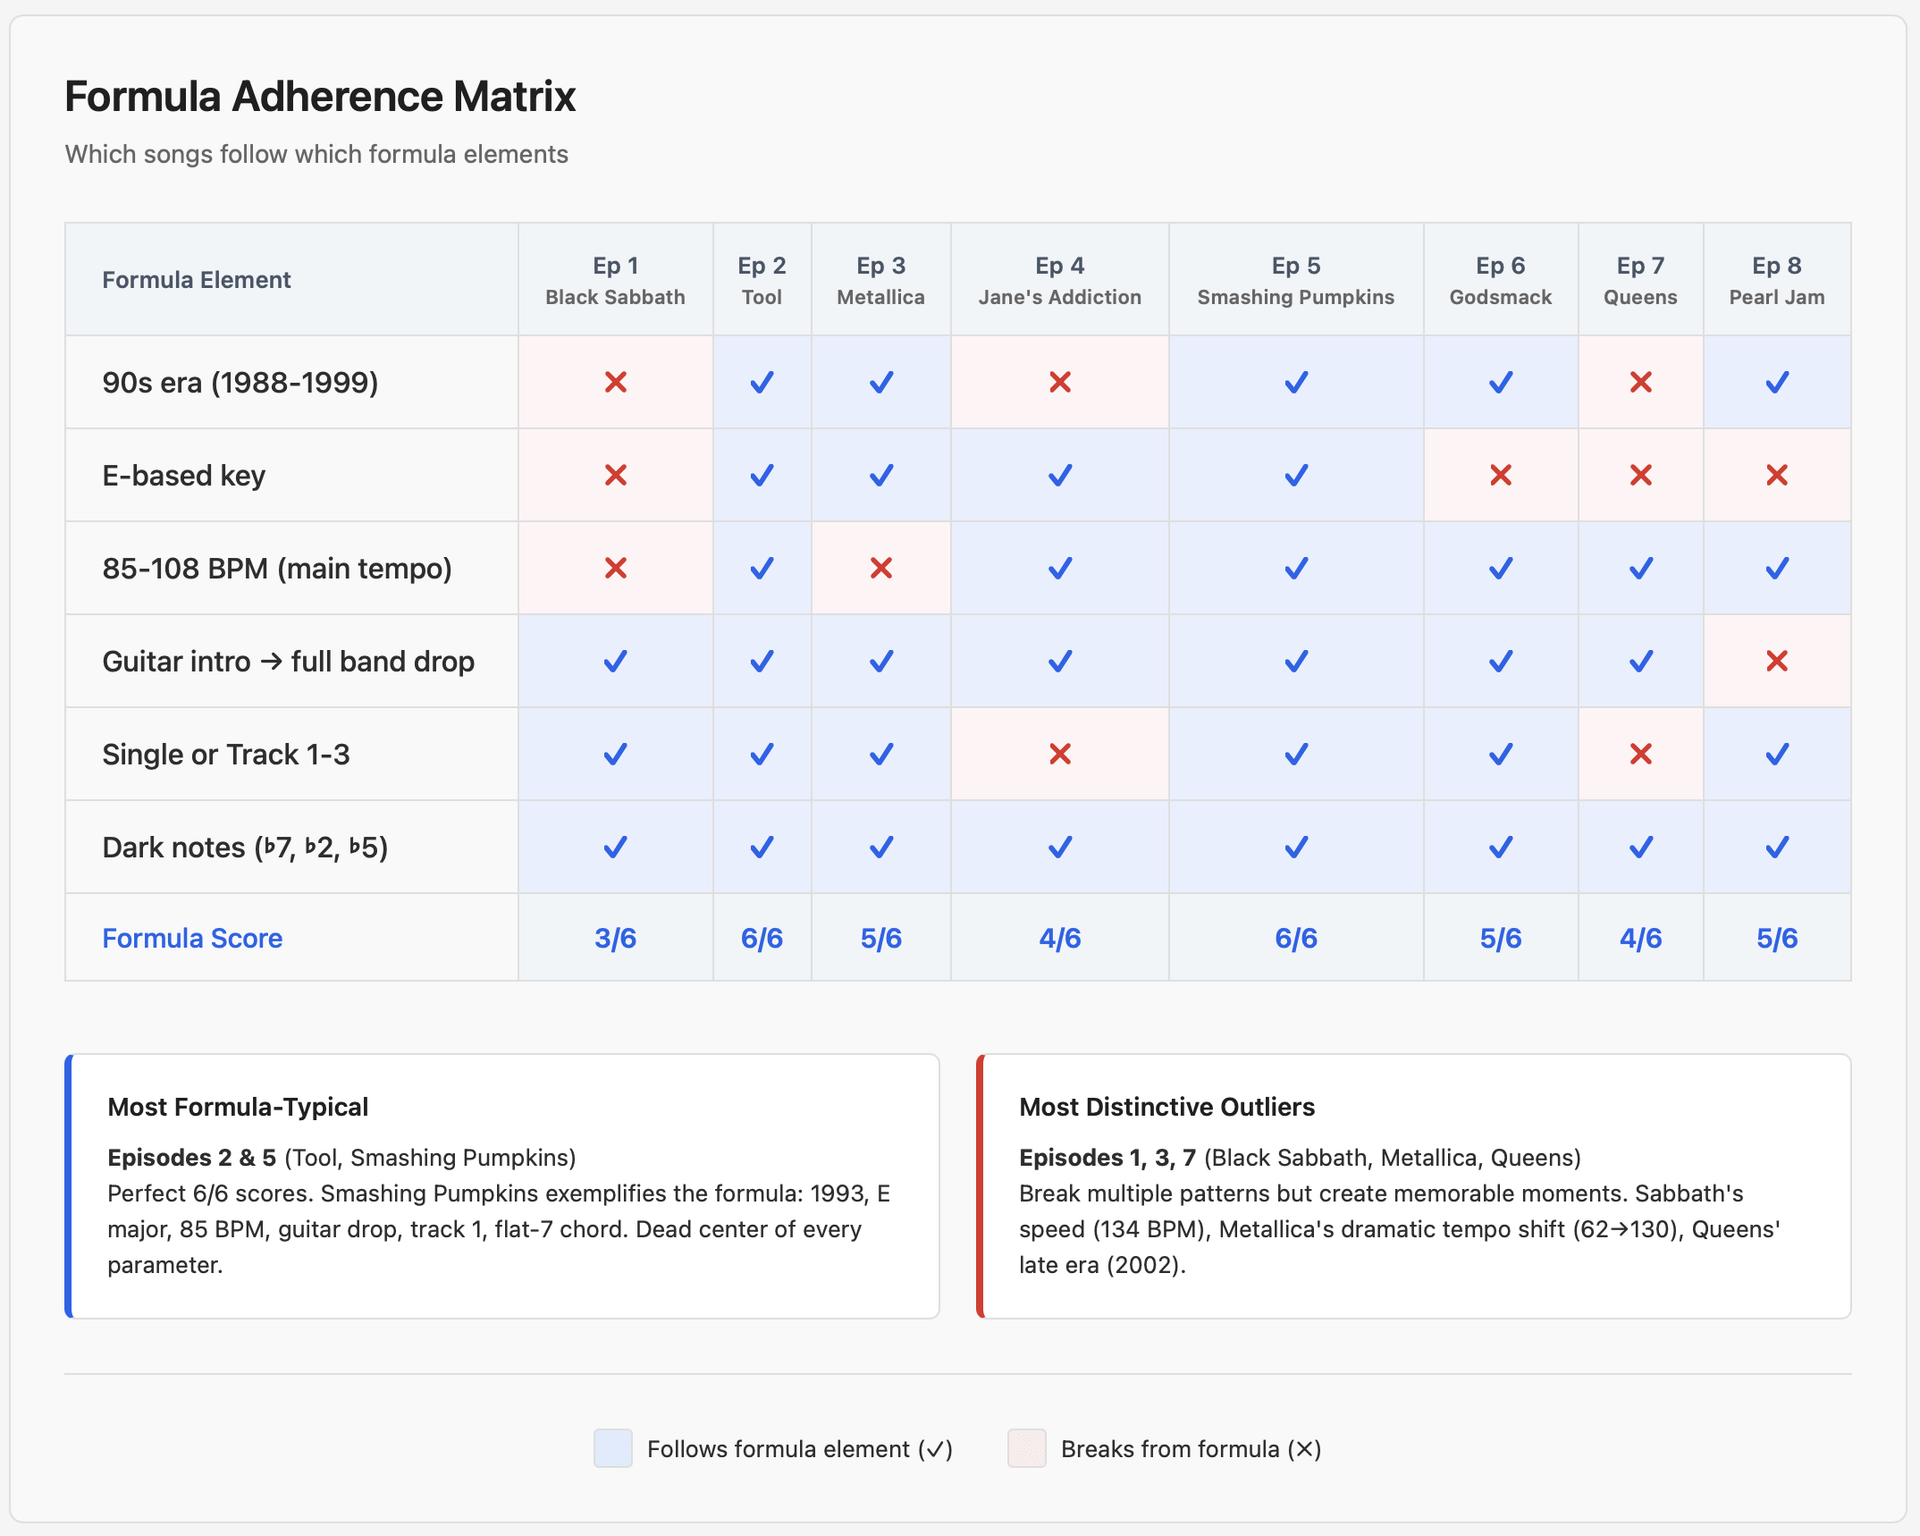
Task: Click the Formula Element header cell
Action: [x=196, y=280]
